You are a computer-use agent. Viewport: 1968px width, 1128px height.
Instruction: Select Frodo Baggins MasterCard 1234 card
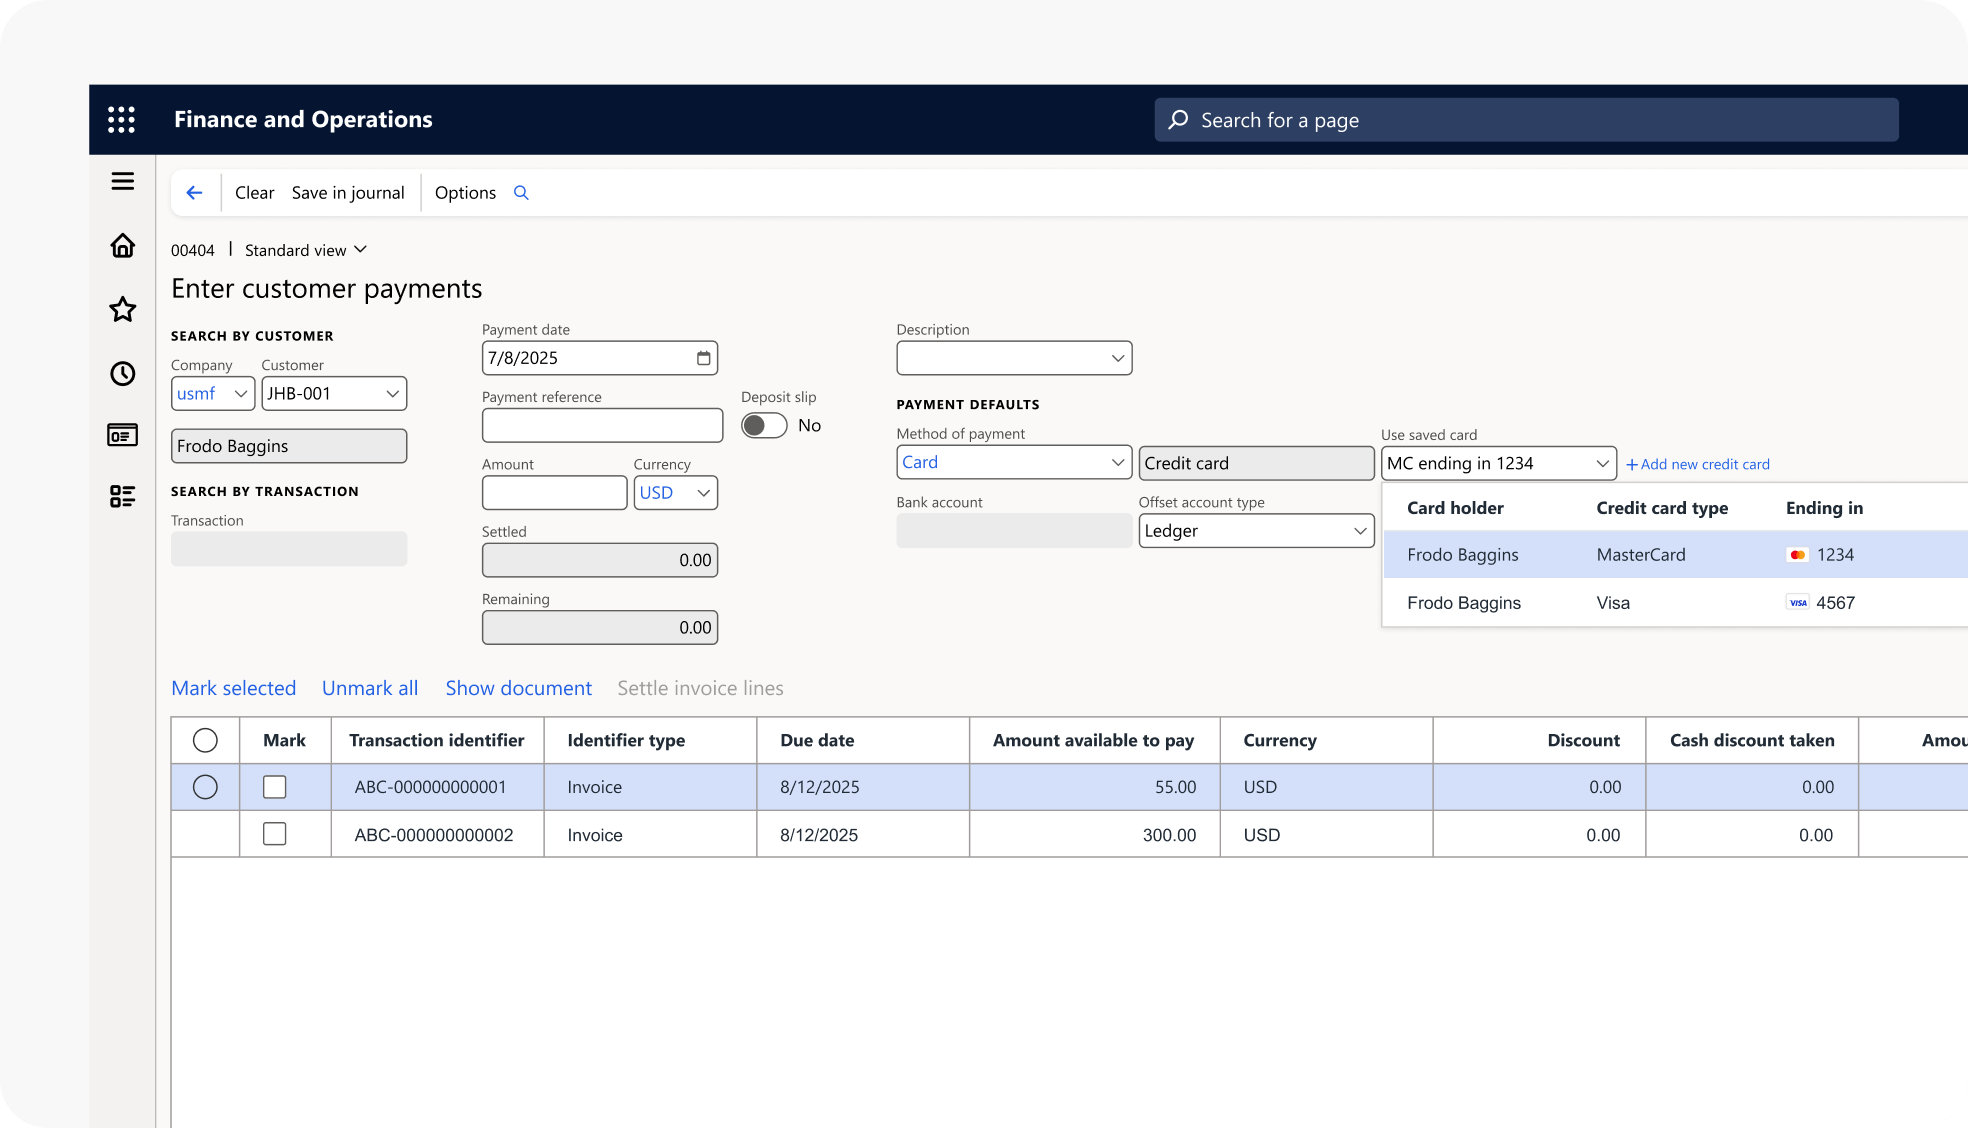[1675, 555]
